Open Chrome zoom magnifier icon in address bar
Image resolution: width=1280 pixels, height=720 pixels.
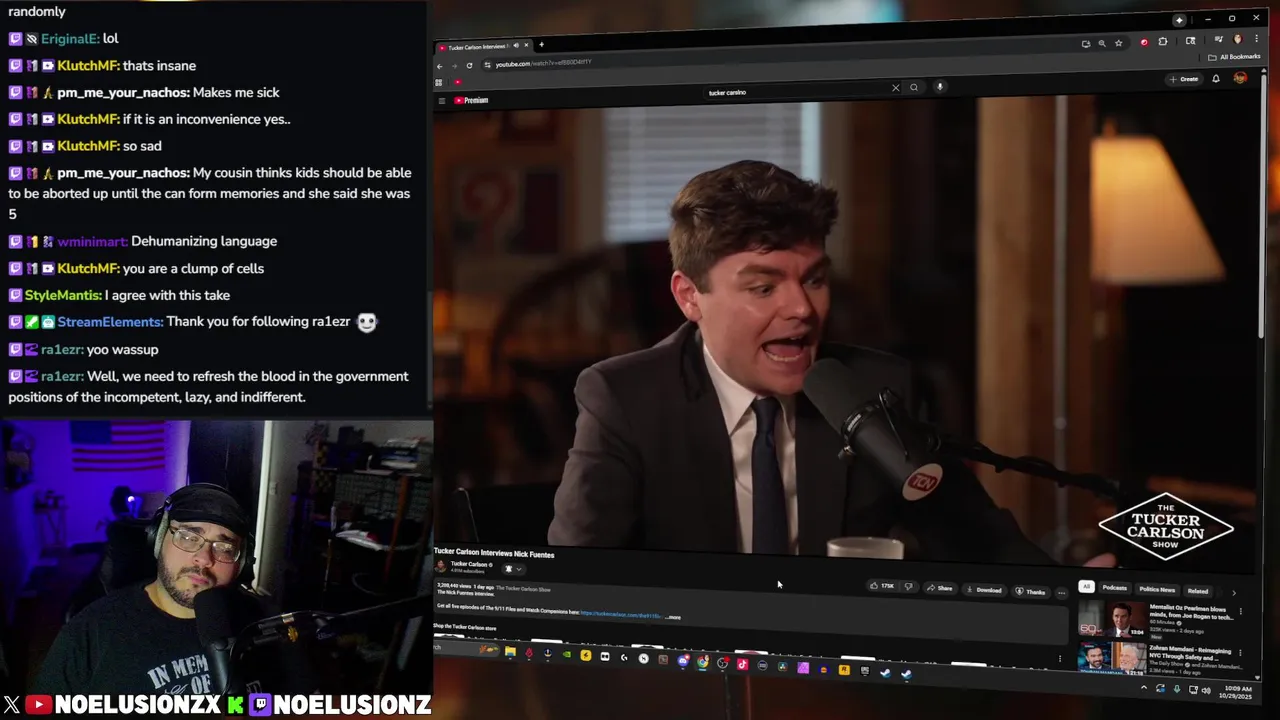pyautogui.click(x=1102, y=43)
